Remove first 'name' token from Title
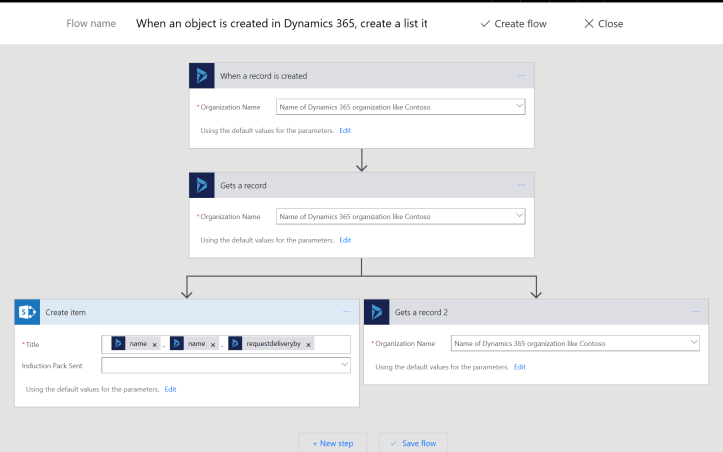Image resolution: width=723 pixels, height=452 pixels. (154, 345)
